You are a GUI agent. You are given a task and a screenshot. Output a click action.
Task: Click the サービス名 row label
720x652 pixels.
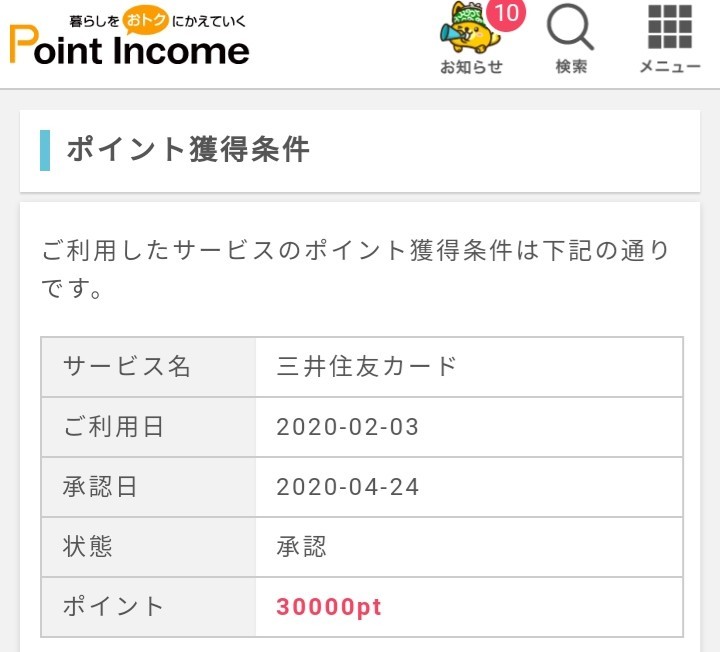(127, 366)
